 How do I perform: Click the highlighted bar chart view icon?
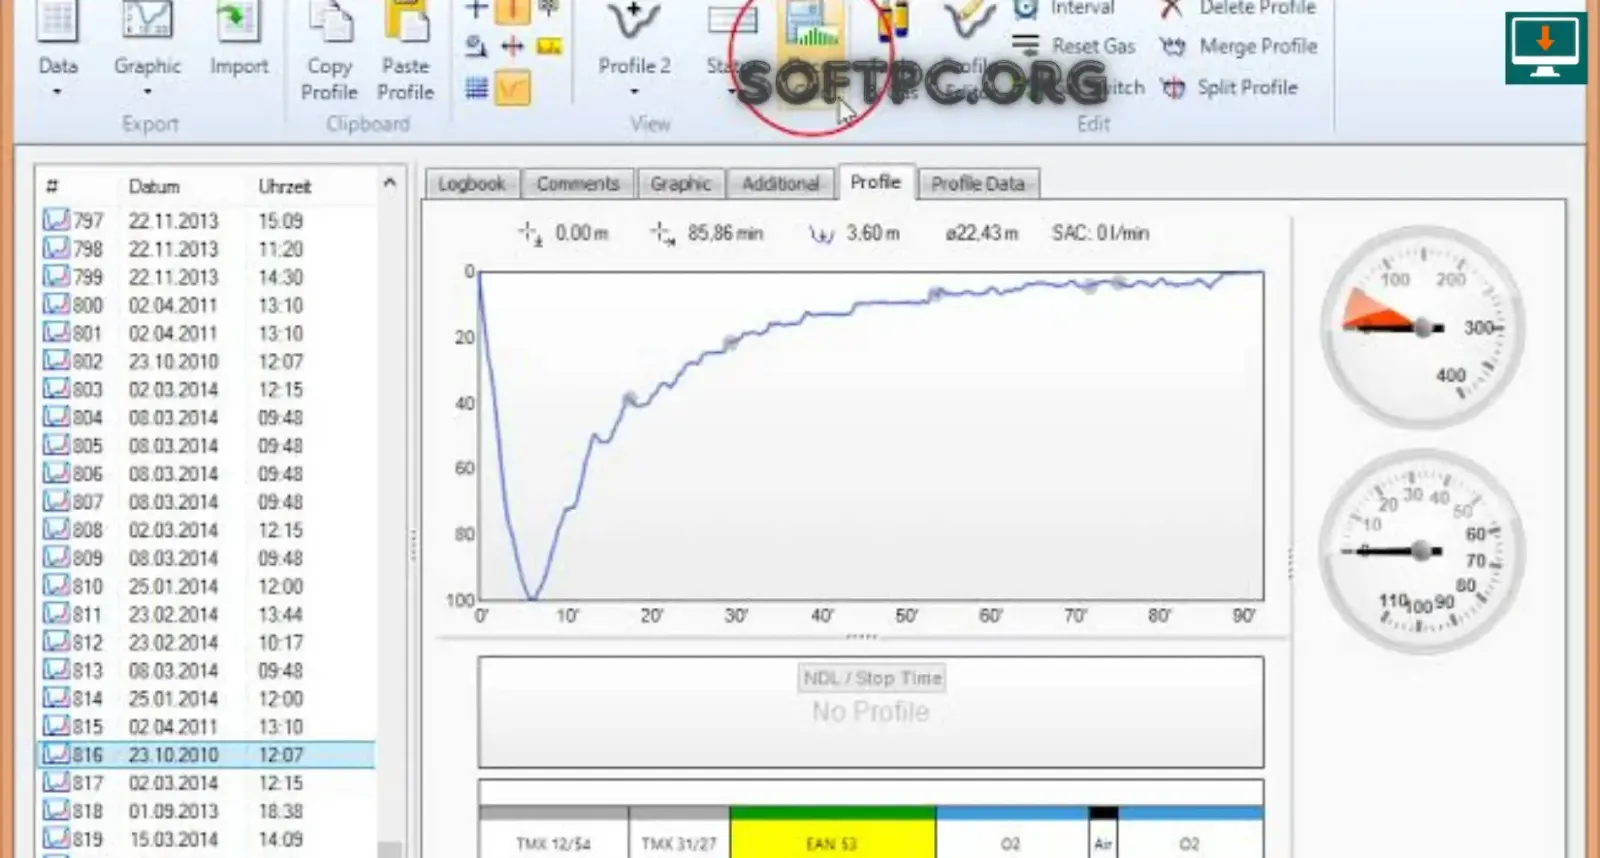(x=811, y=24)
